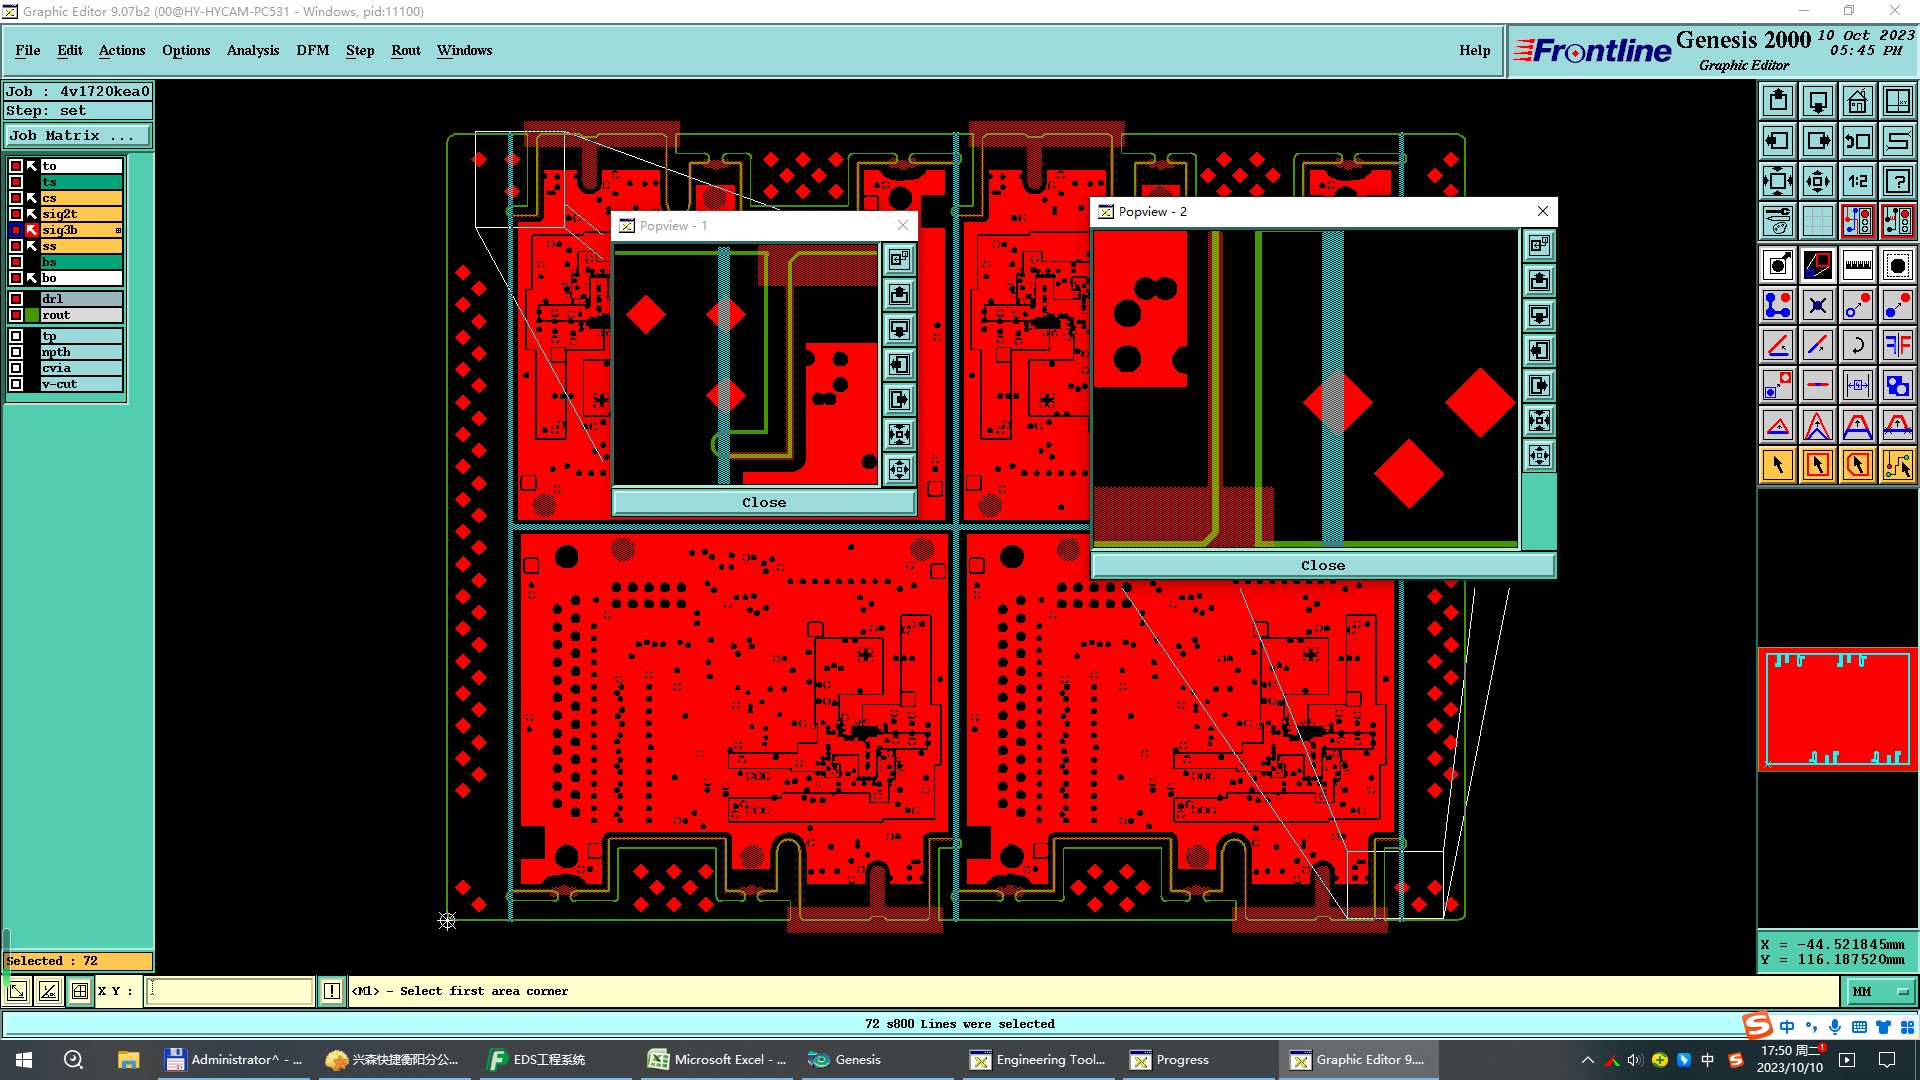This screenshot has height=1080, width=1920.
Task: Enable display of layer npth
Action: (16, 352)
